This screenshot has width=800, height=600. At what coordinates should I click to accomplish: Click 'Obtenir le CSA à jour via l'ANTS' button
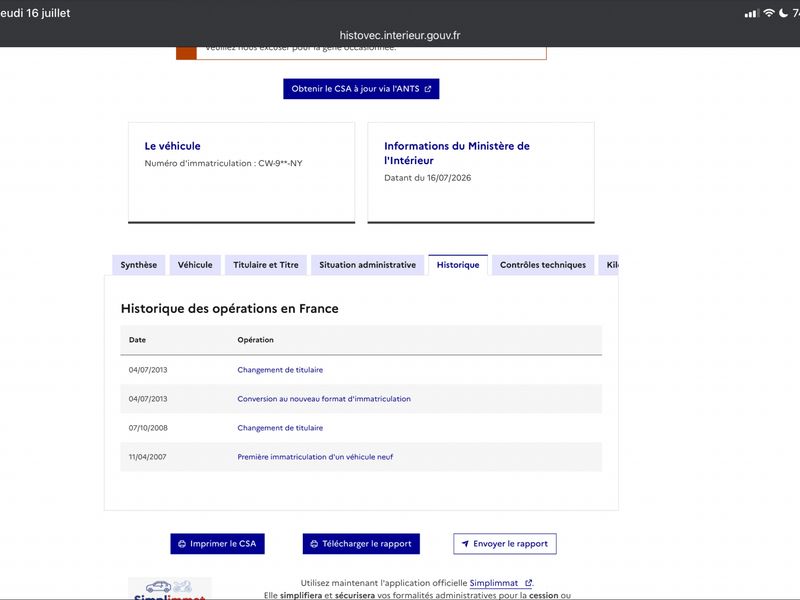pyautogui.click(x=361, y=89)
